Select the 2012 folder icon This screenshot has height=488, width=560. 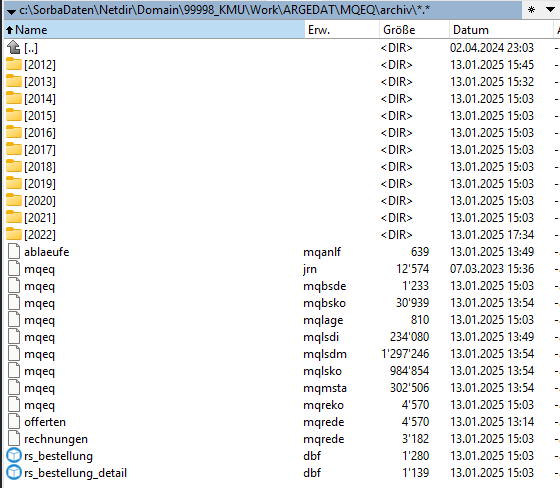(14, 64)
